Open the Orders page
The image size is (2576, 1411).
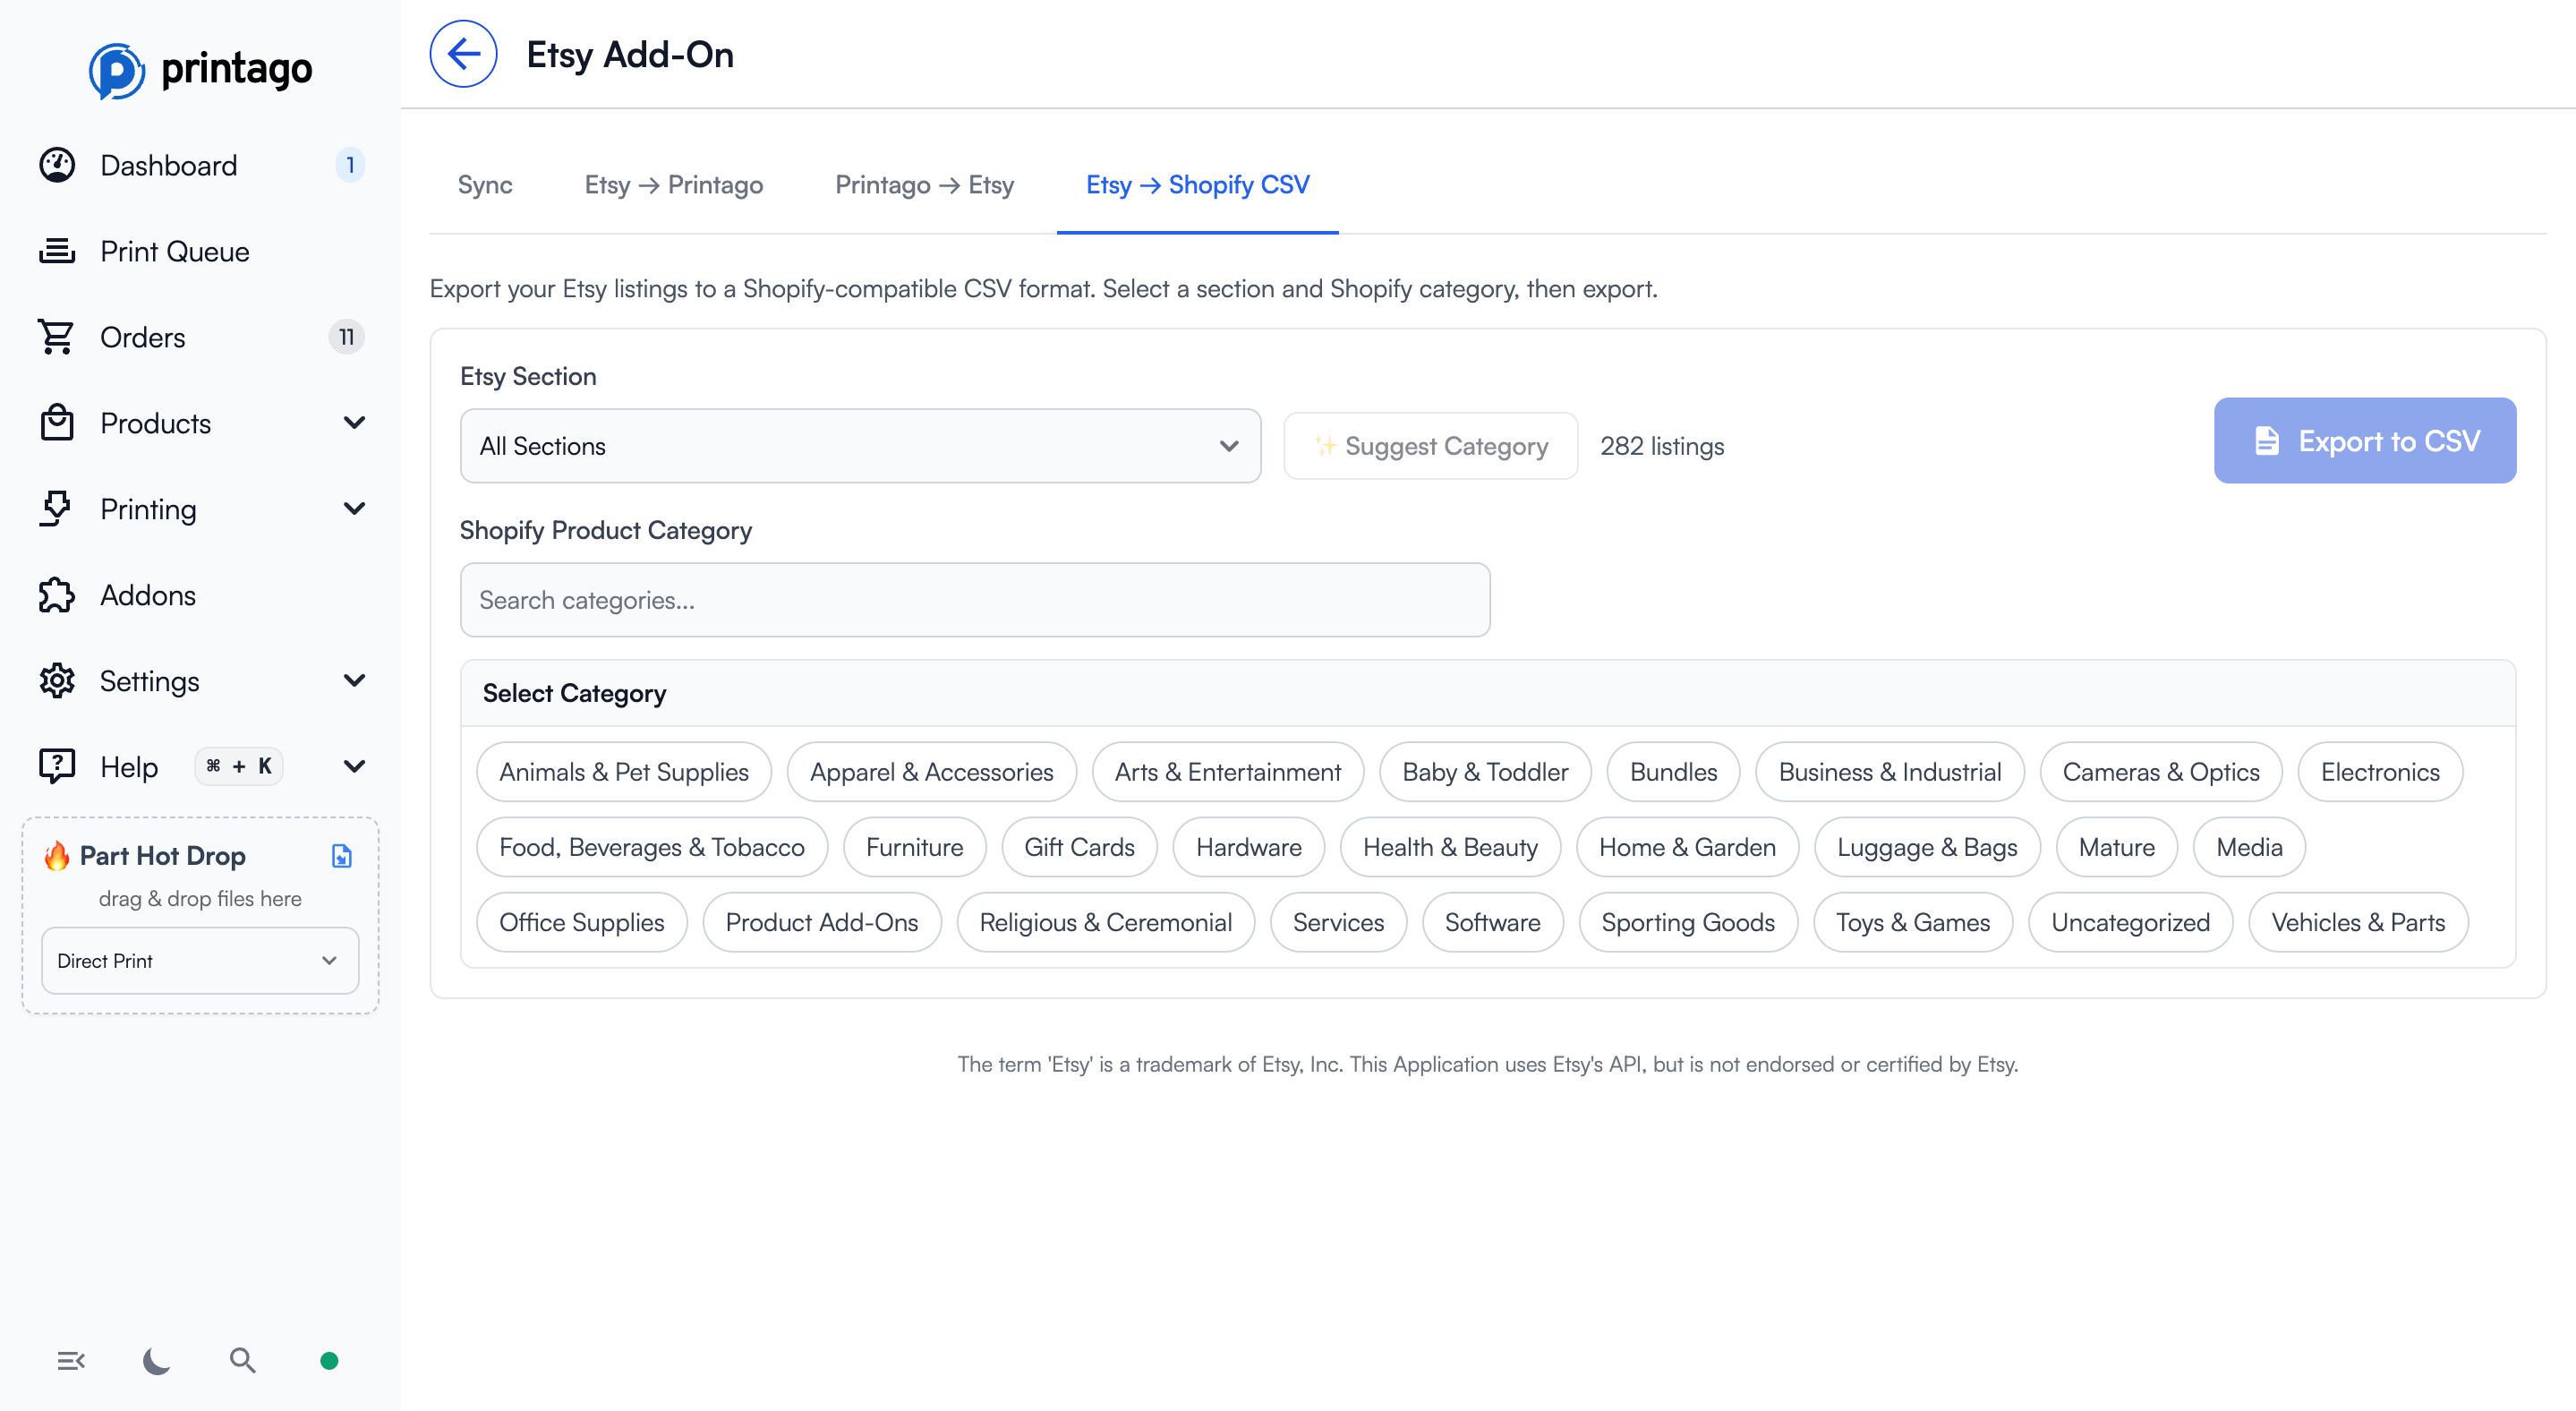click(143, 337)
